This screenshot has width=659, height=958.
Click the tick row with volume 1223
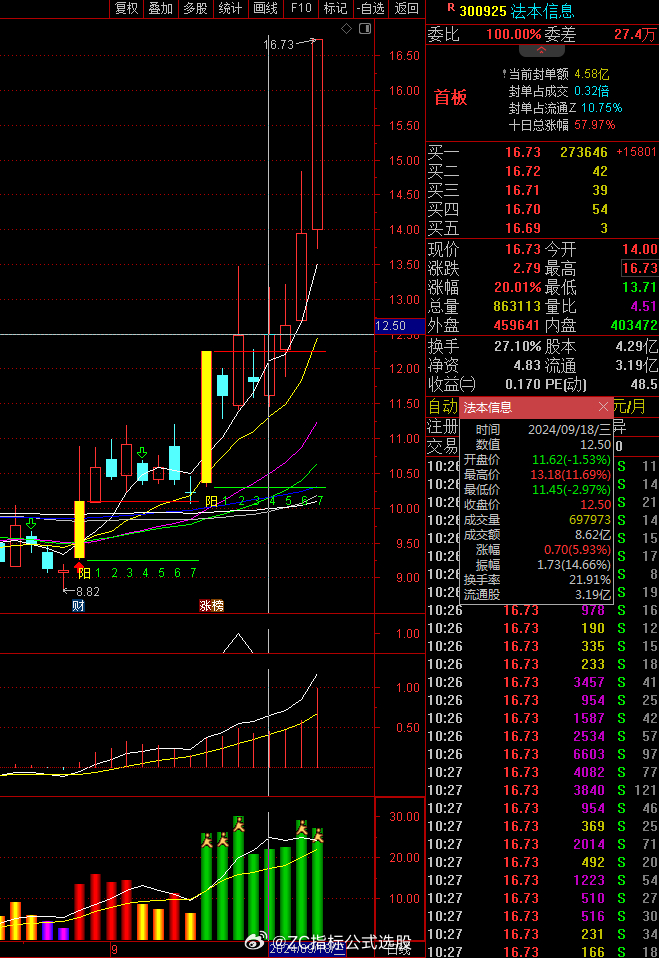542,880
